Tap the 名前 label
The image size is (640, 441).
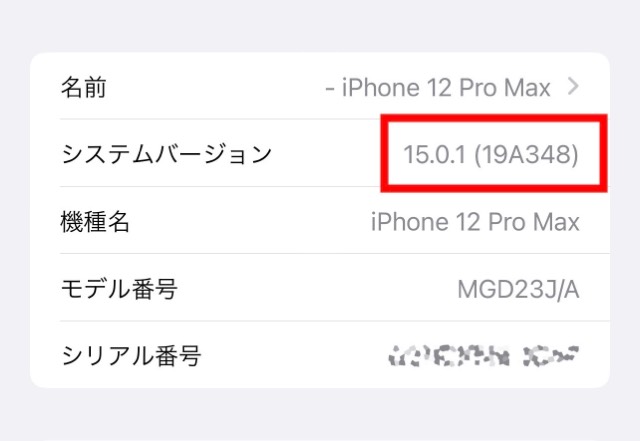[x=84, y=87]
